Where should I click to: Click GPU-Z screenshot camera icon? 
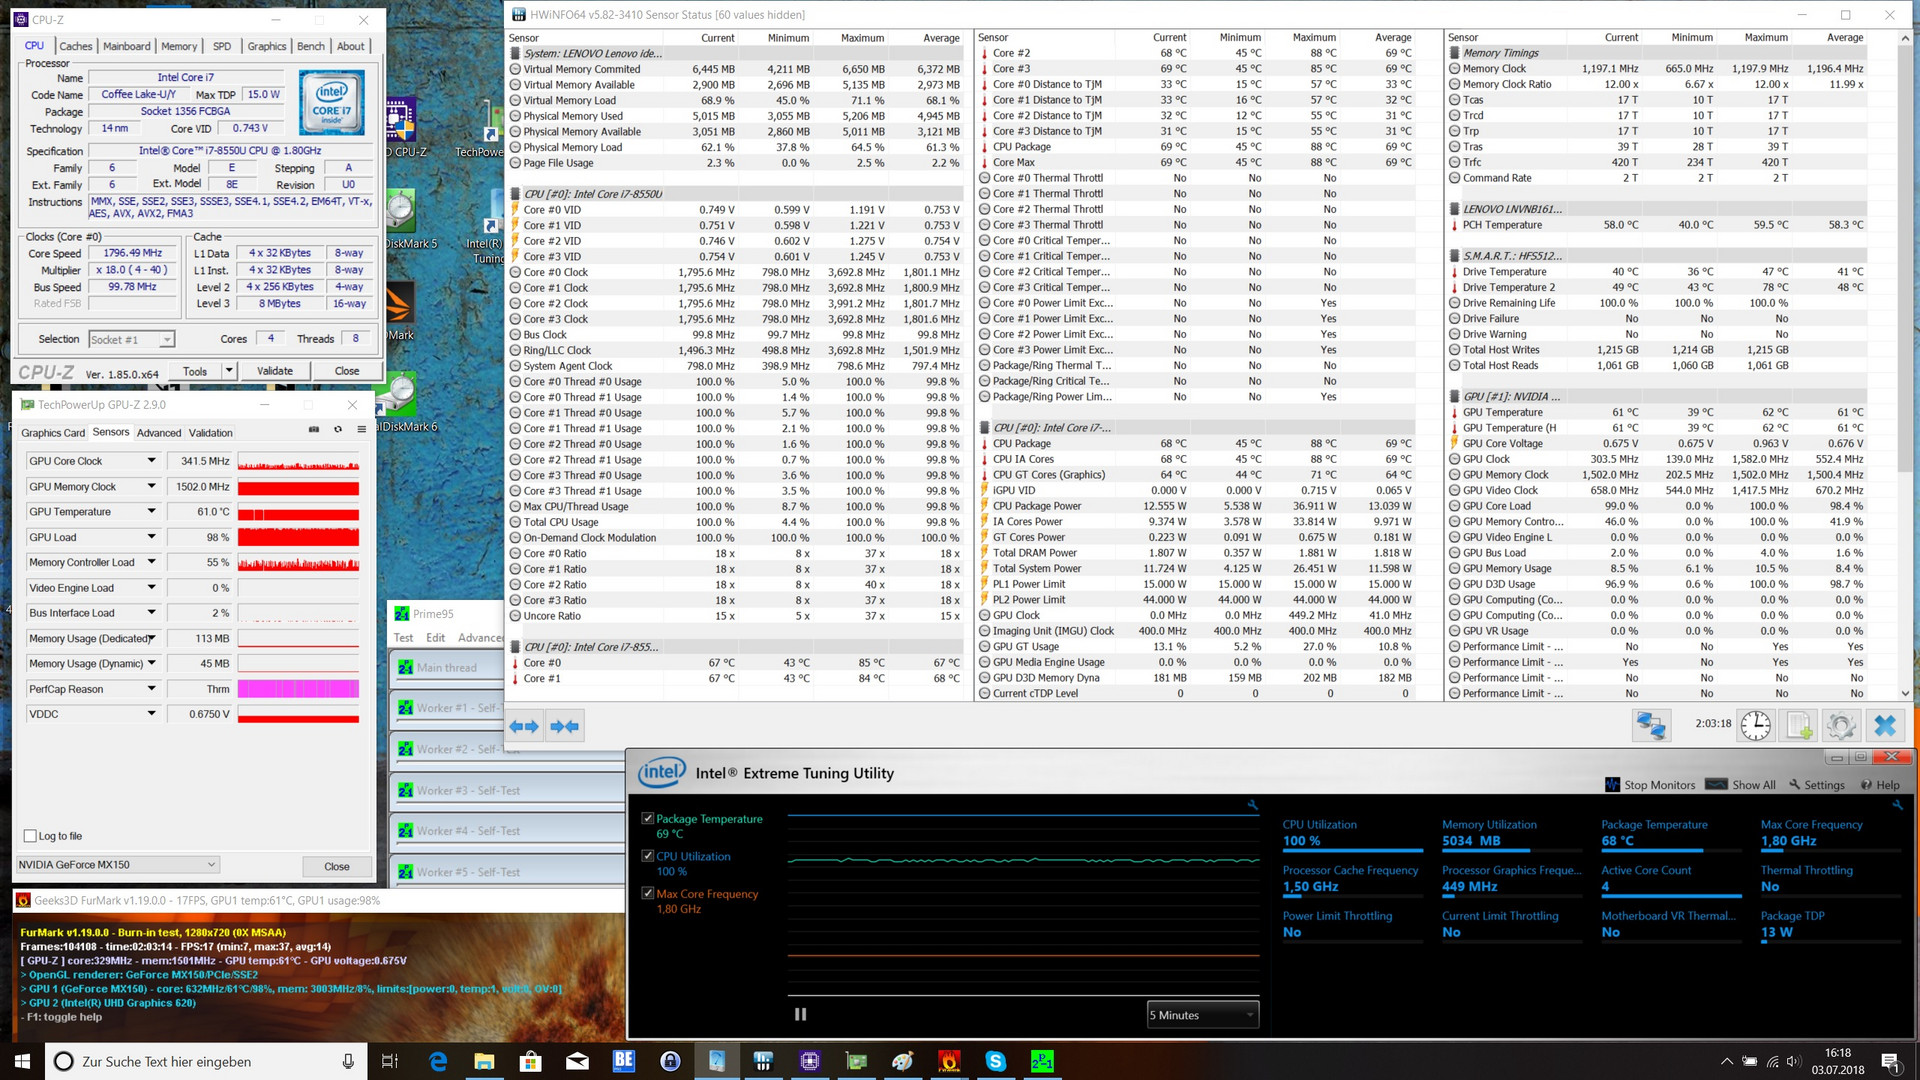click(x=314, y=430)
